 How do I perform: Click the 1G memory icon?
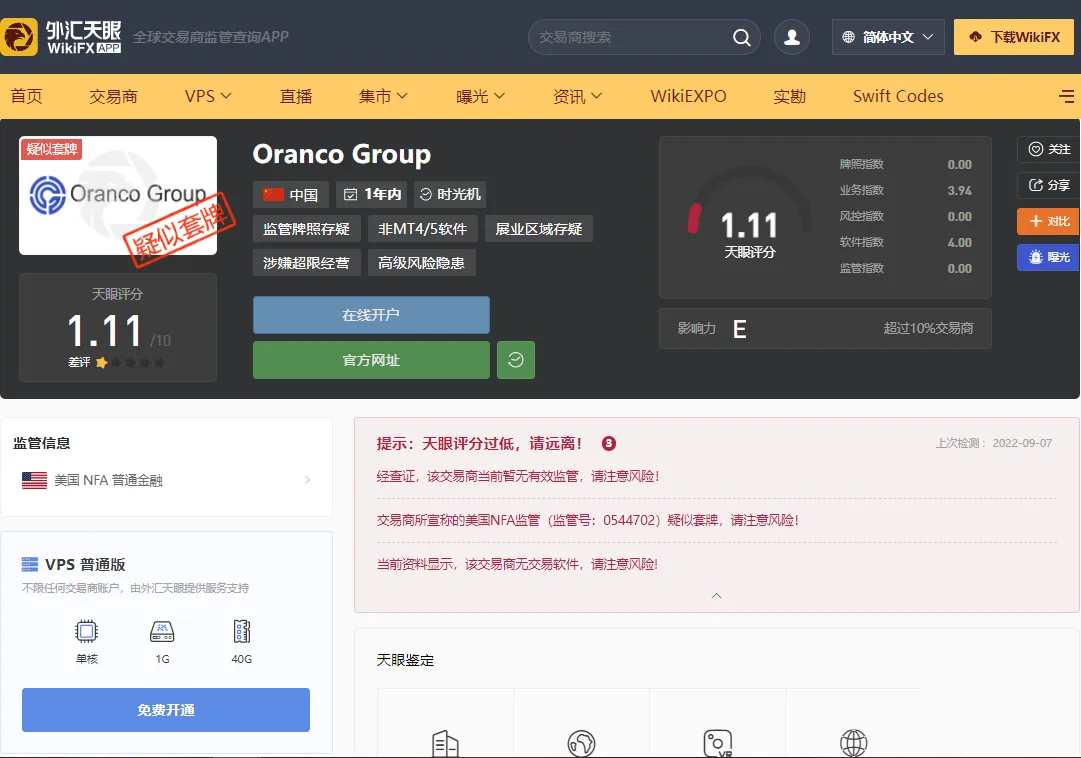click(162, 631)
